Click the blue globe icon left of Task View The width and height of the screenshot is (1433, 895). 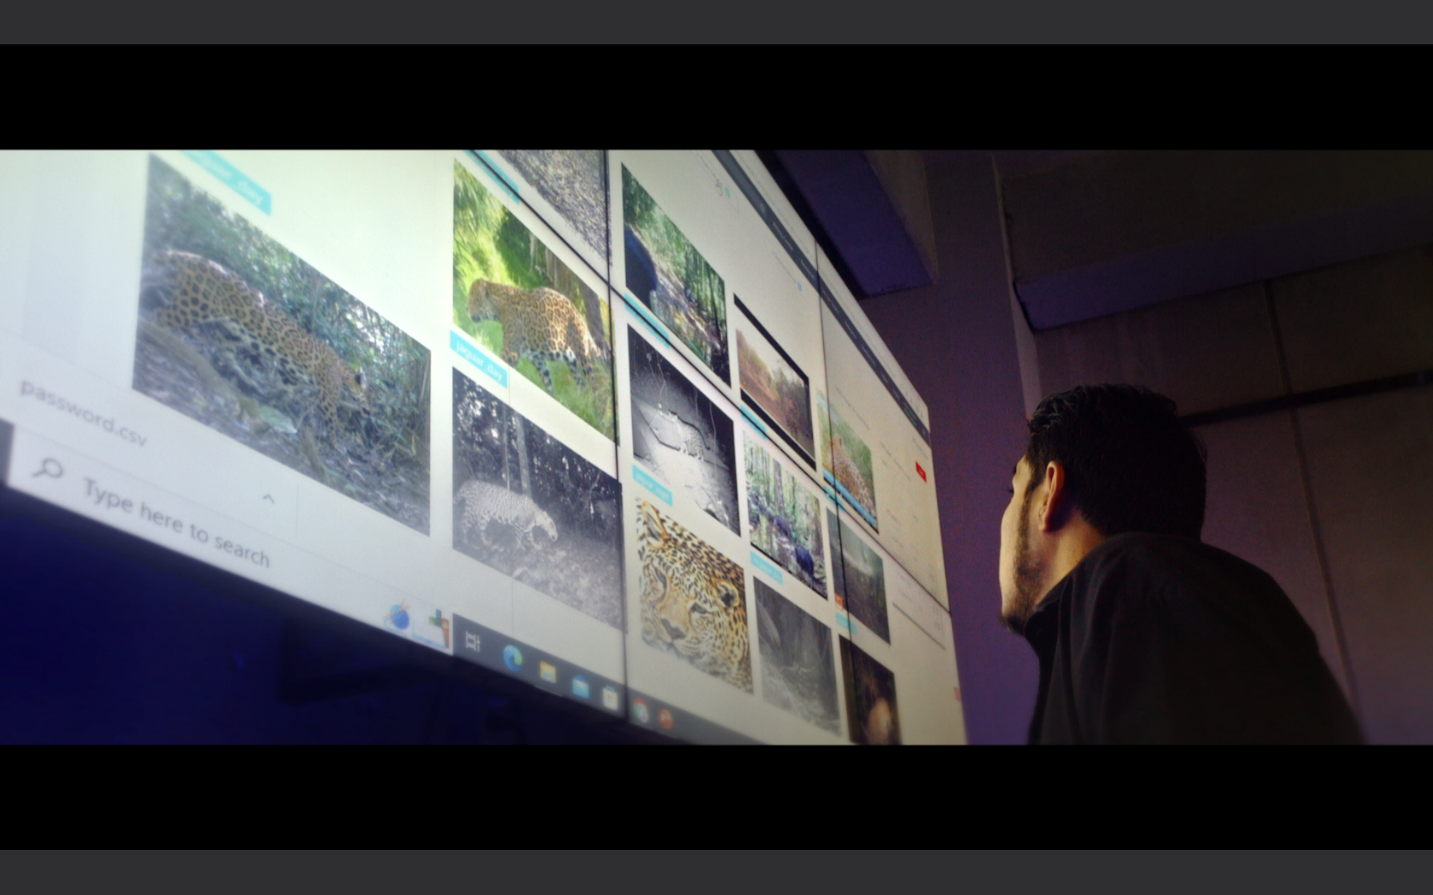coord(398,616)
